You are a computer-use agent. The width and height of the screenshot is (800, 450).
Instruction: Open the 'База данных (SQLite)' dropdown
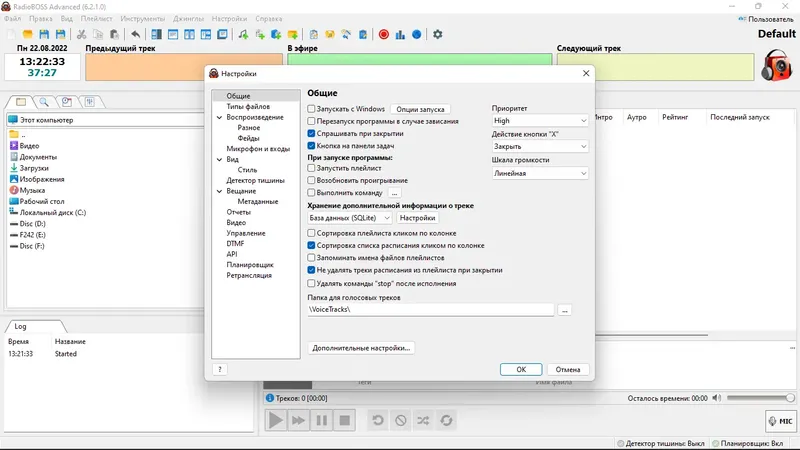click(x=349, y=218)
